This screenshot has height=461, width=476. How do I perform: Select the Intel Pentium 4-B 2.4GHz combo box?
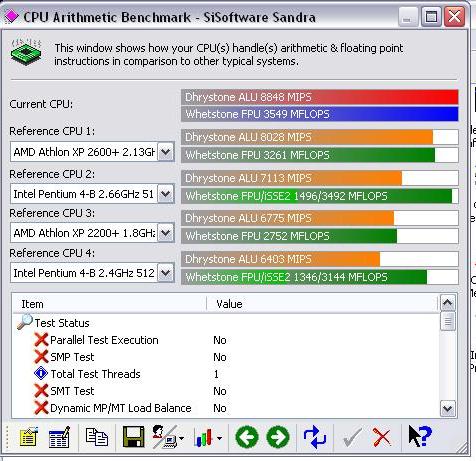click(x=92, y=273)
